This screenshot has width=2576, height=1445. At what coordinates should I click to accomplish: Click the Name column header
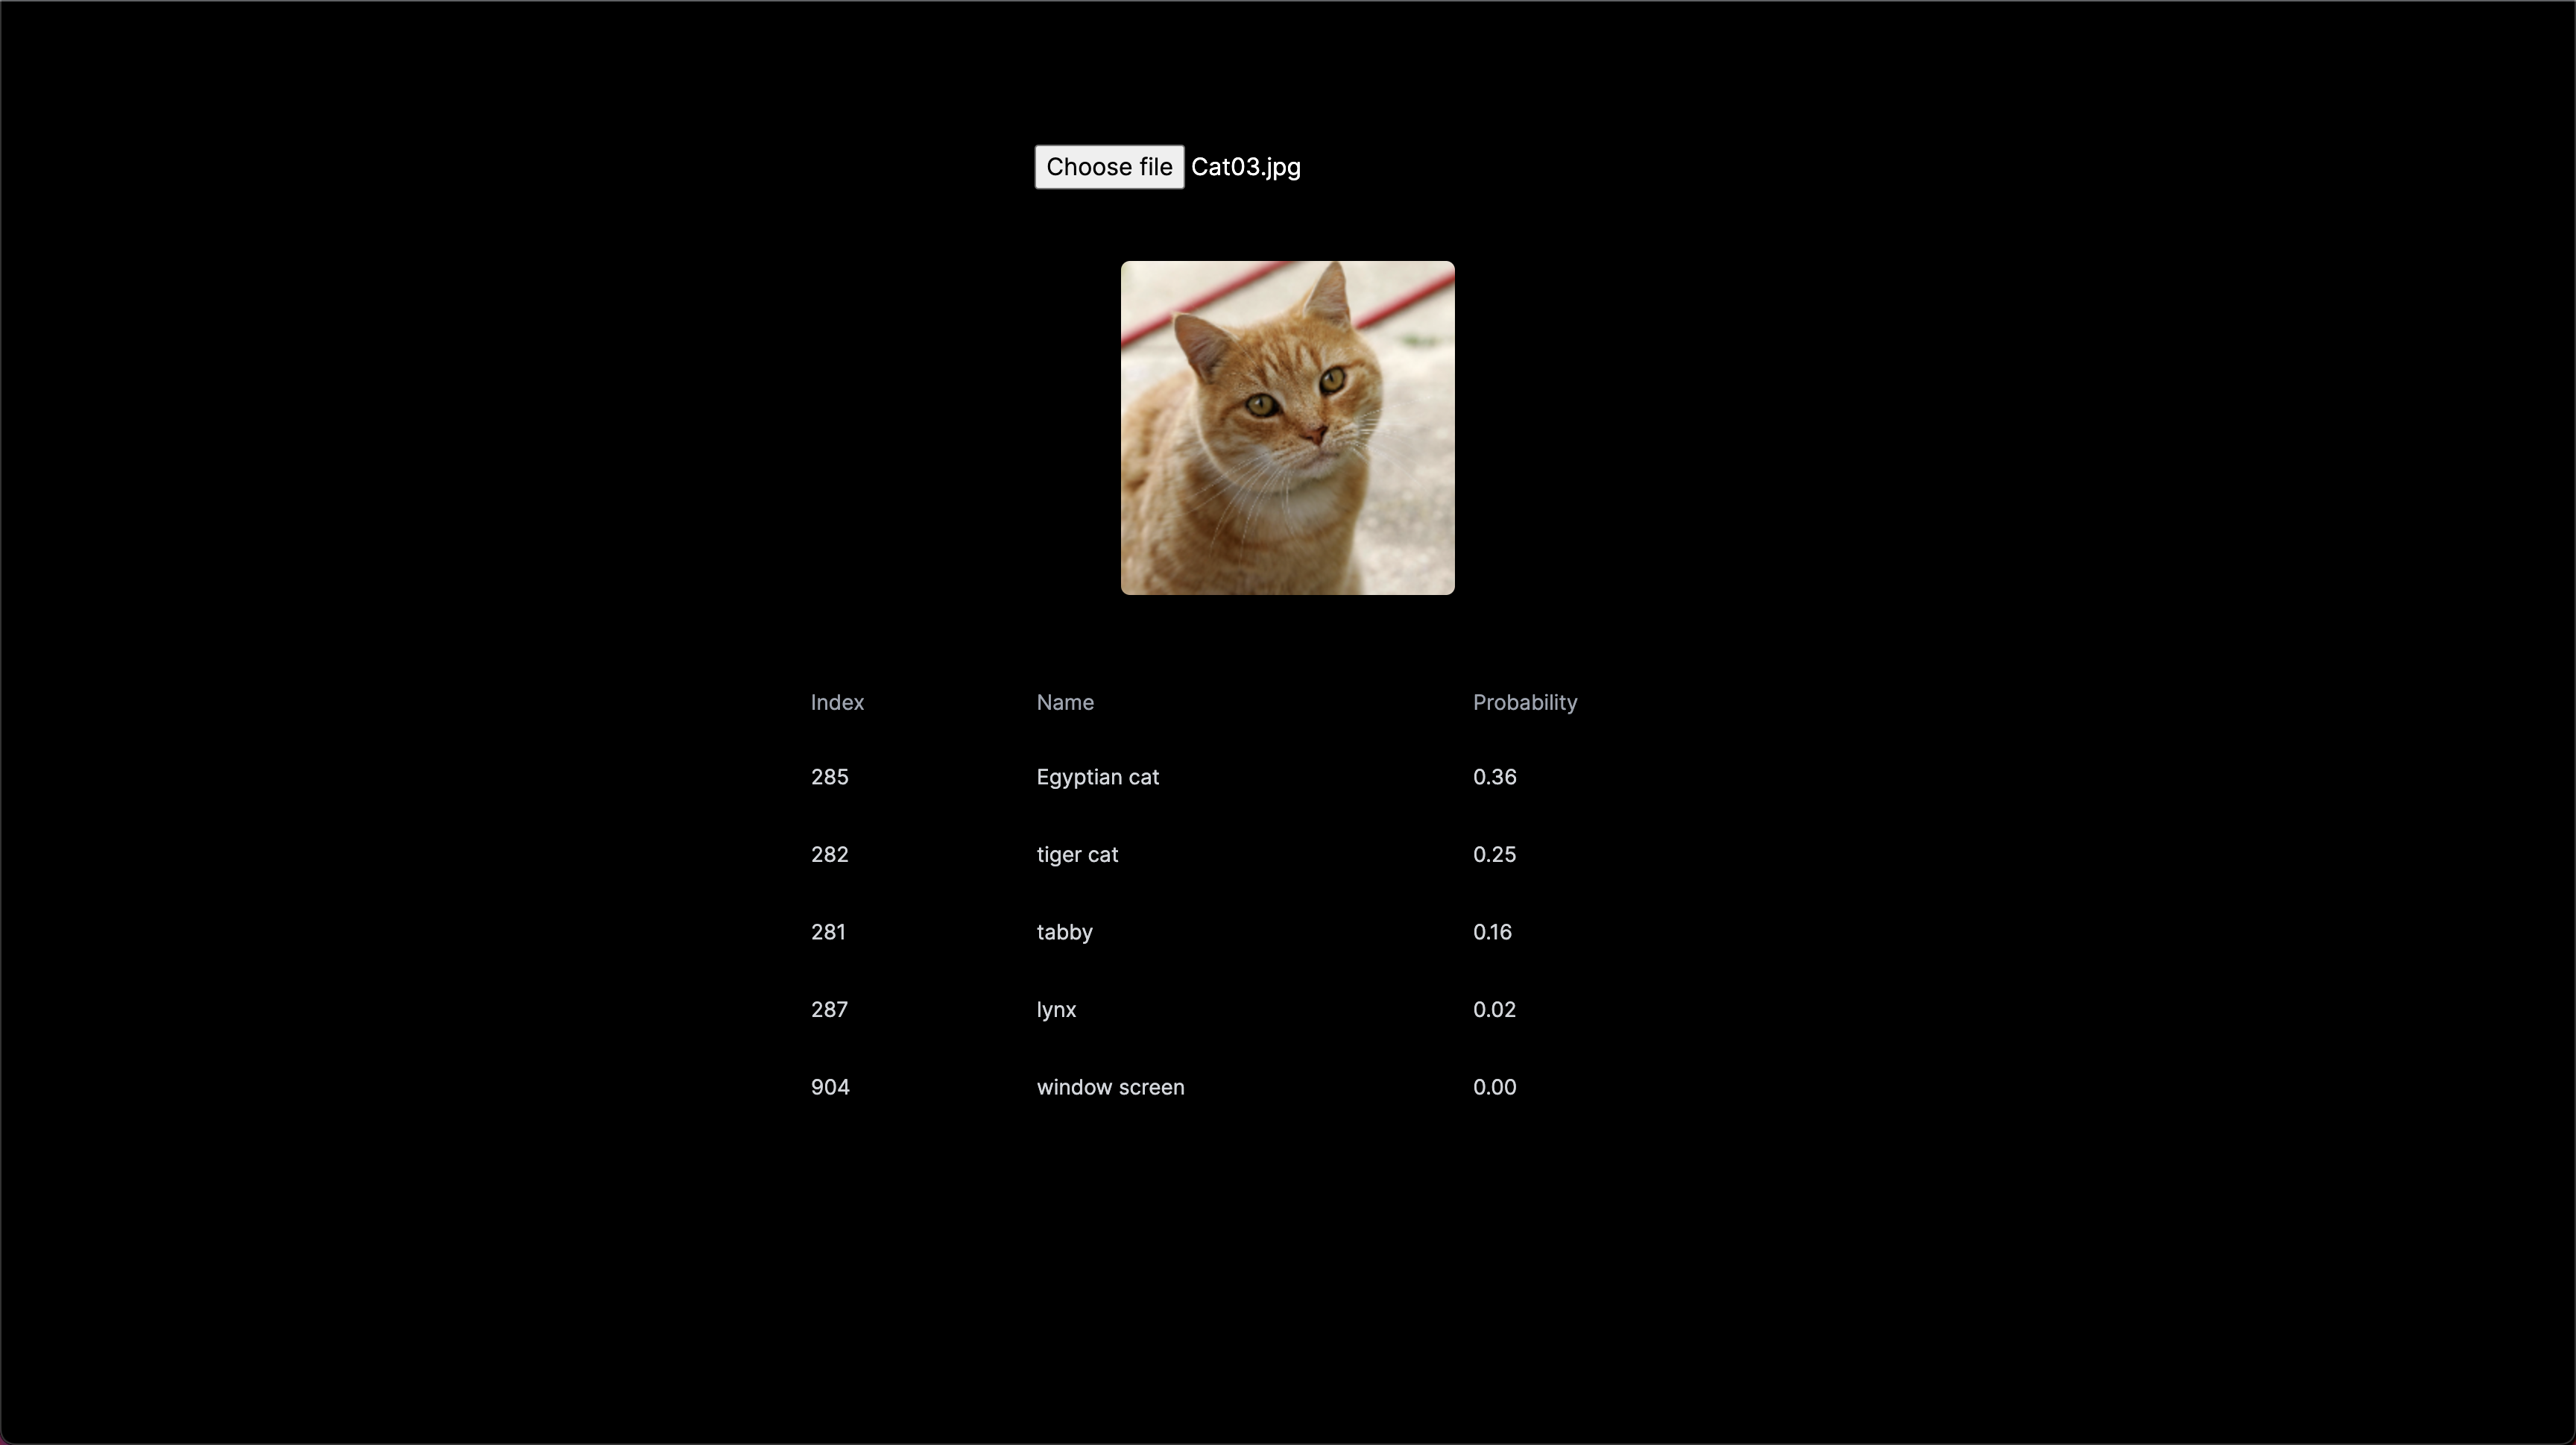pos(1065,703)
